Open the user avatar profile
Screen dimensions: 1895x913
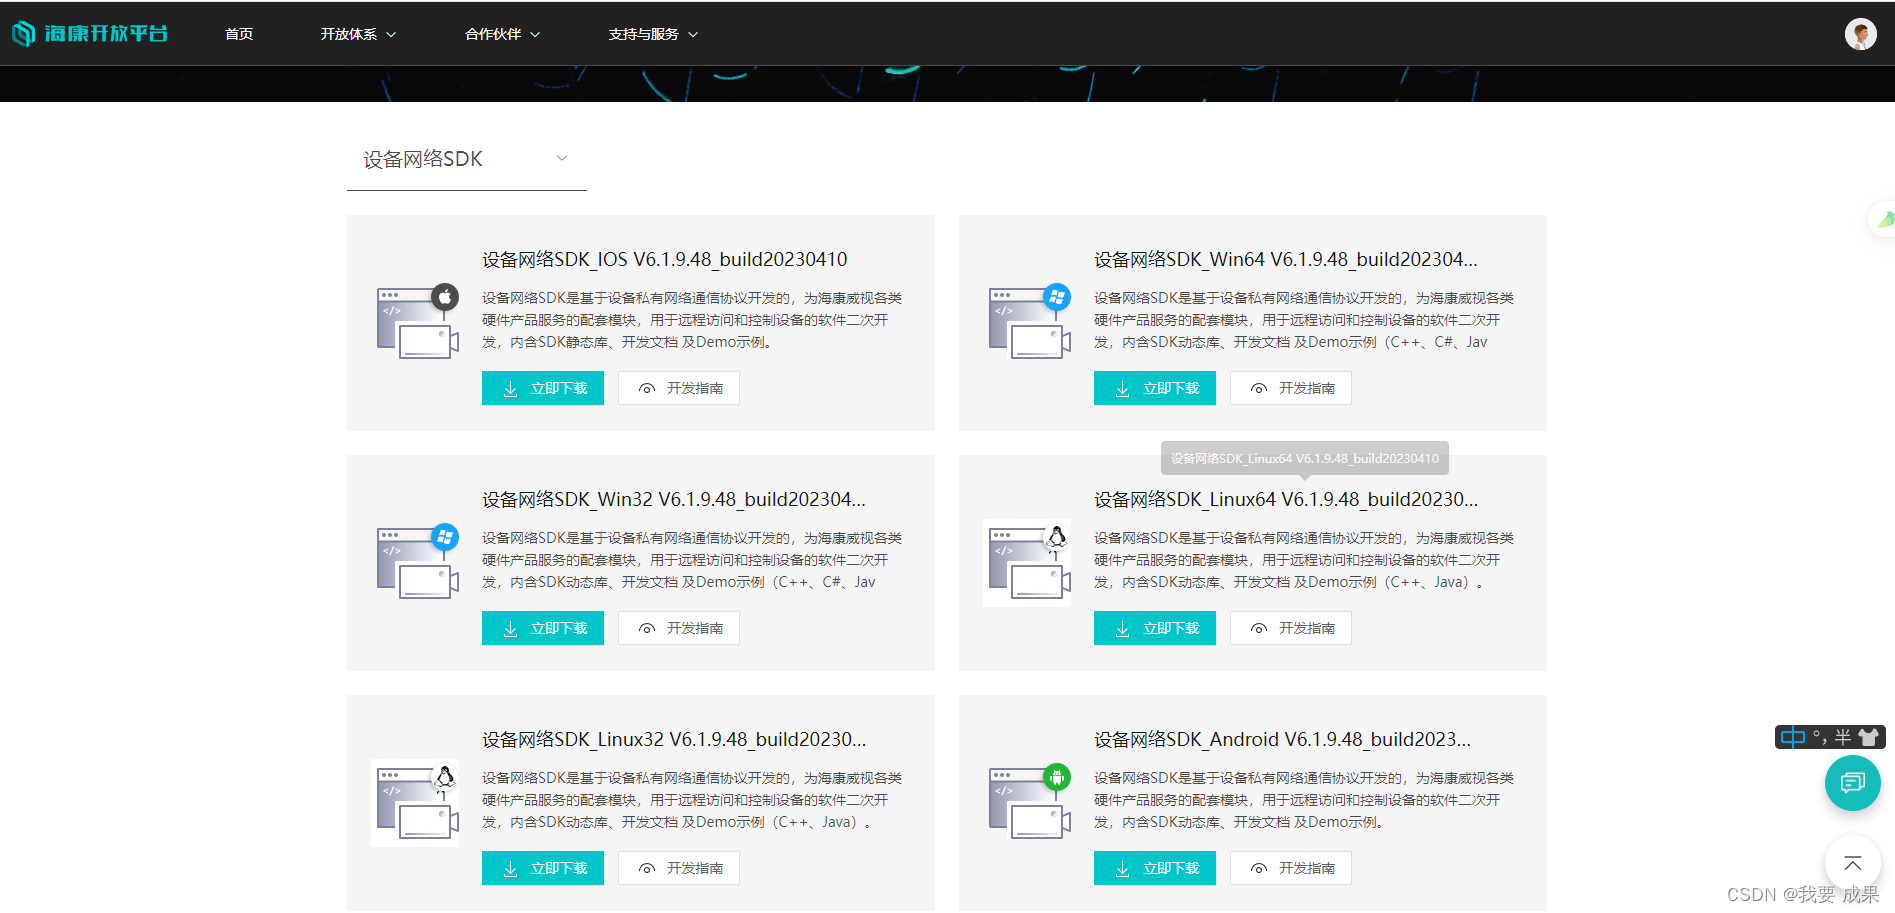(x=1860, y=34)
